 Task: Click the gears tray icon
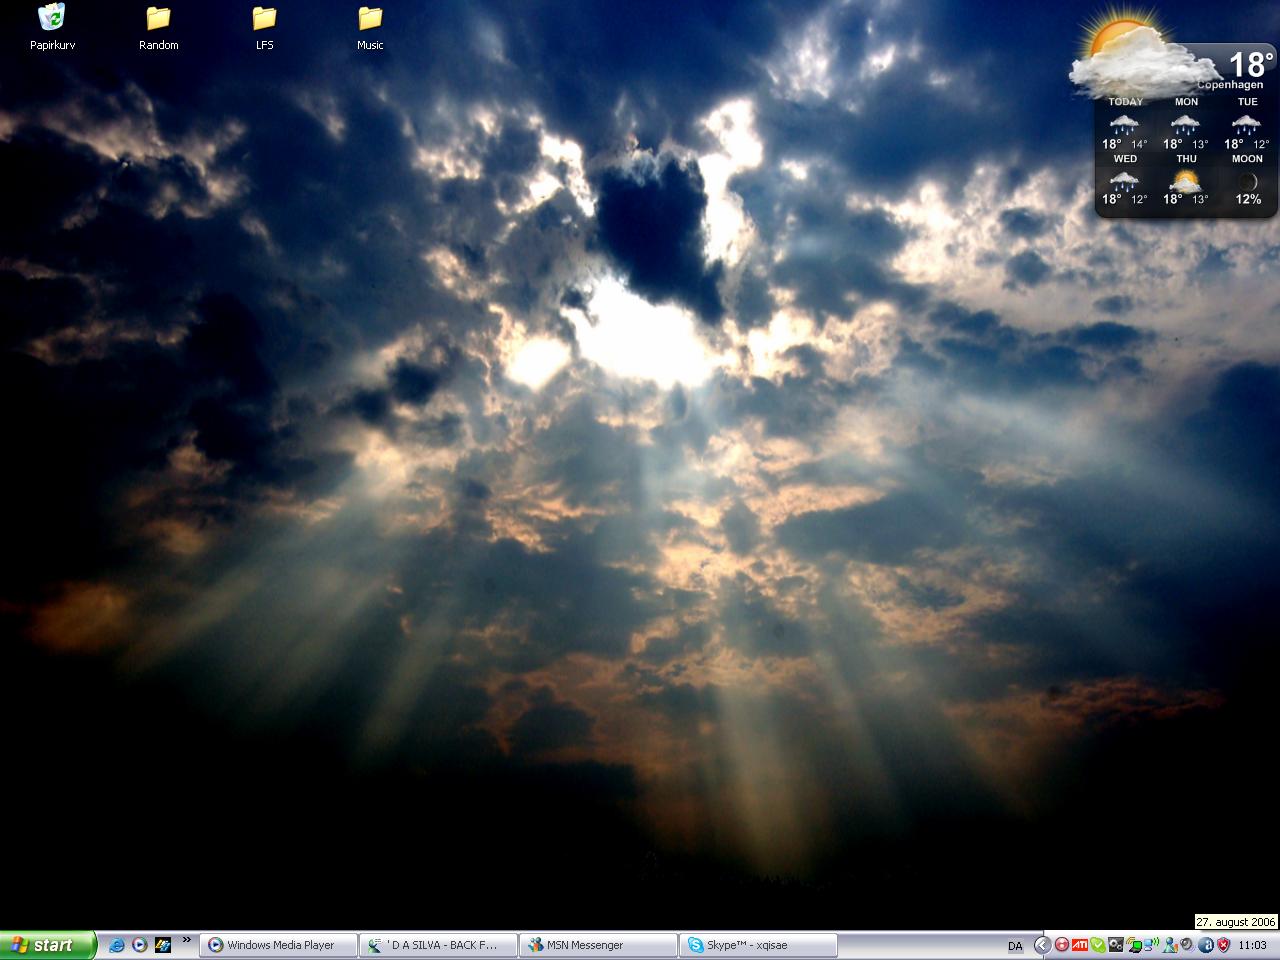(1116, 945)
